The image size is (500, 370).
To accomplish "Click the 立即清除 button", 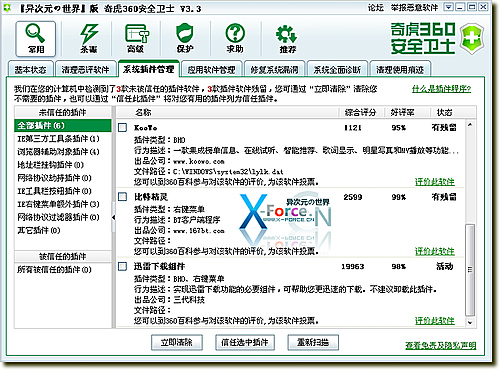I will tap(177, 342).
